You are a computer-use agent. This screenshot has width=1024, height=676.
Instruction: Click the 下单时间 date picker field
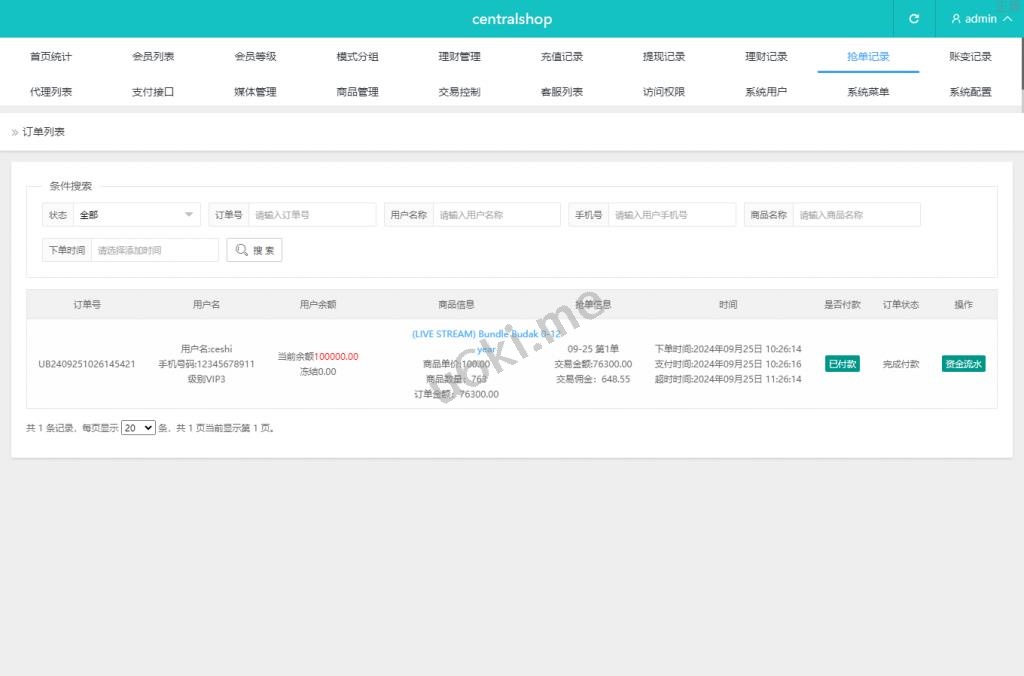pyautogui.click(x=154, y=250)
